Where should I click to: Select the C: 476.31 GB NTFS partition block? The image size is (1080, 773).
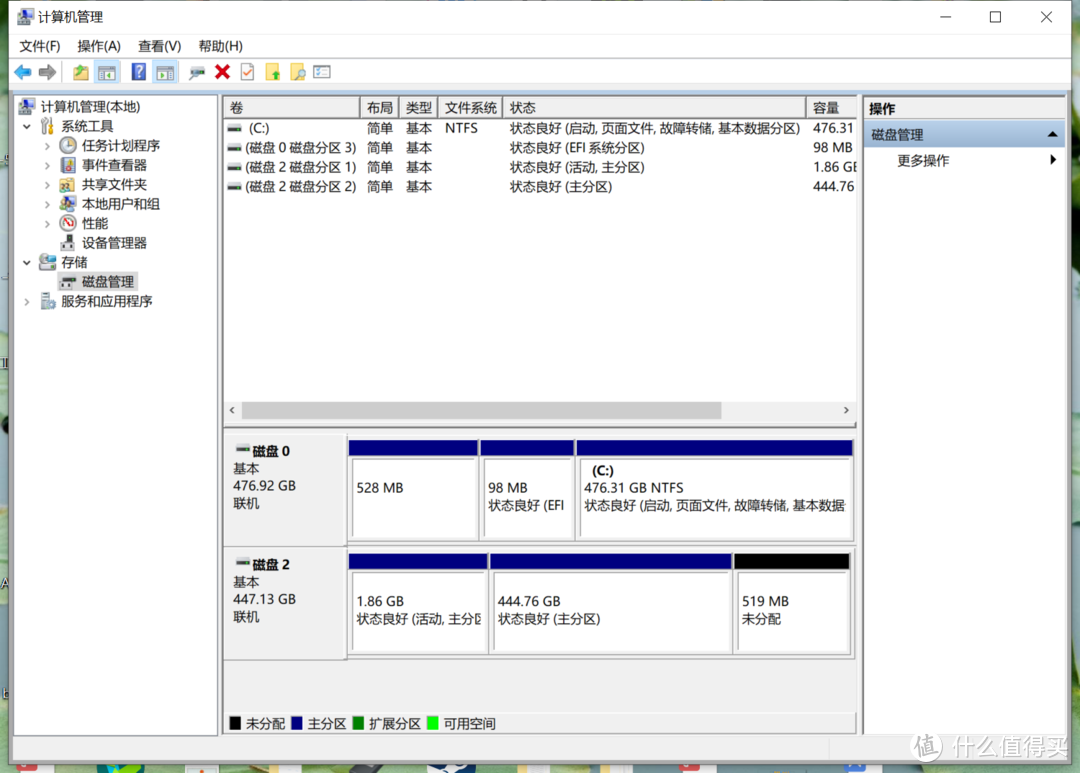[x=715, y=497]
